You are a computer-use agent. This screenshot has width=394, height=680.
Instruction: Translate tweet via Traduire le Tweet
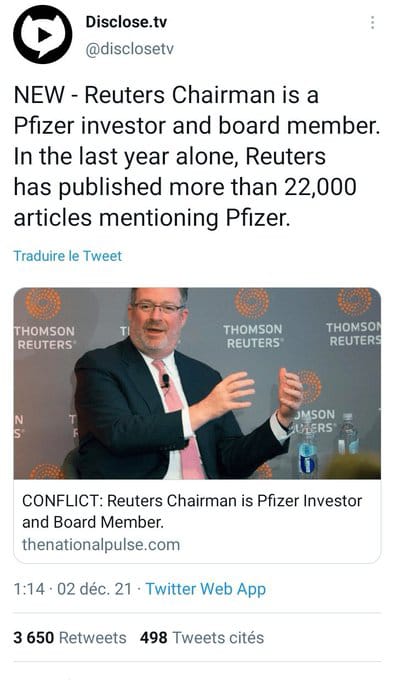[68, 256]
